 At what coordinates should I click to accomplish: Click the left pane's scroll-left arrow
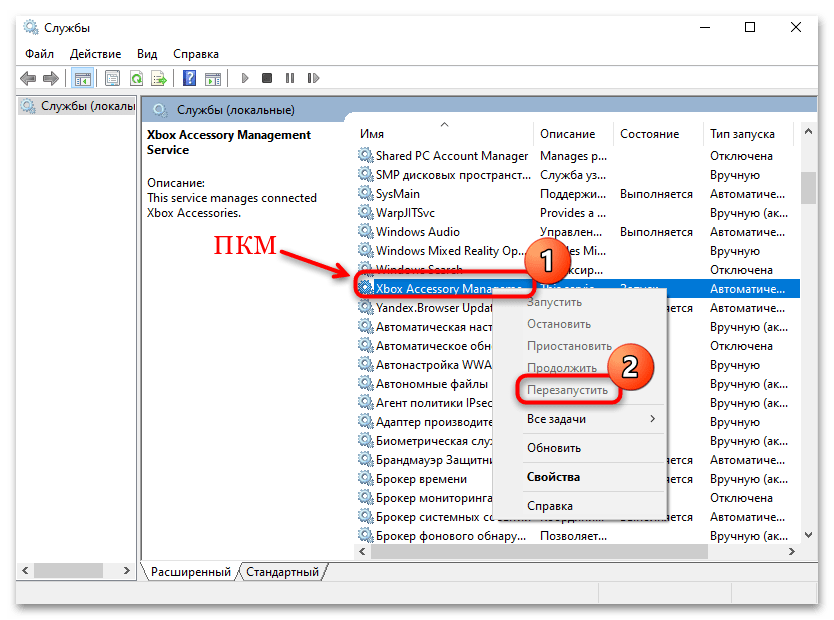(x=25, y=571)
